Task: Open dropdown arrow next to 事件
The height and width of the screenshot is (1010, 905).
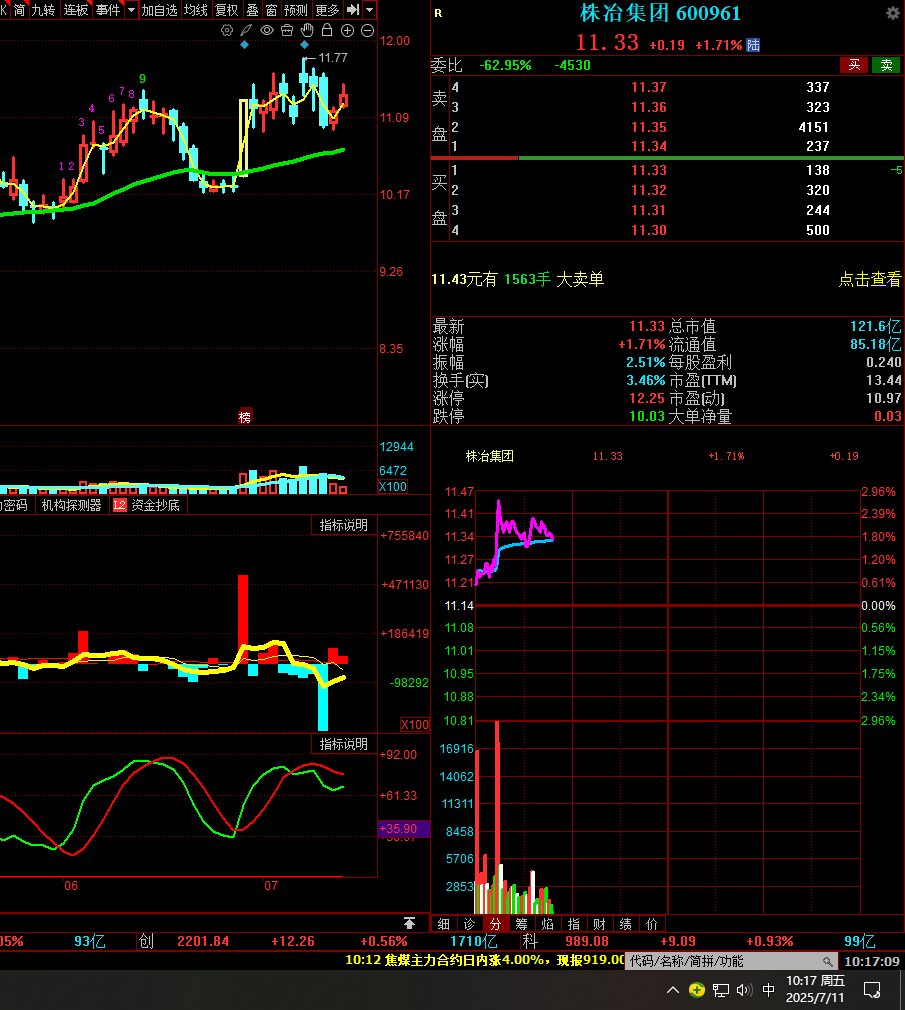Action: [131, 10]
